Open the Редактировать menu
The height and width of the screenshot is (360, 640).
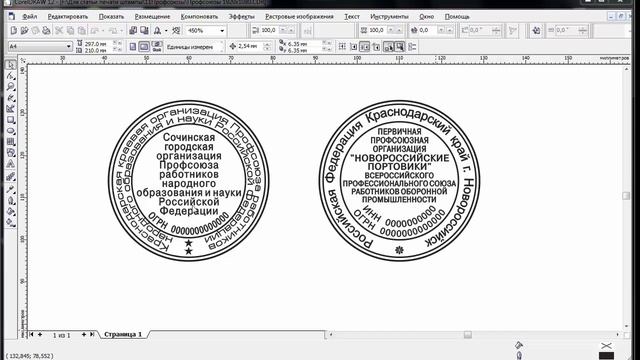[x=68, y=17]
